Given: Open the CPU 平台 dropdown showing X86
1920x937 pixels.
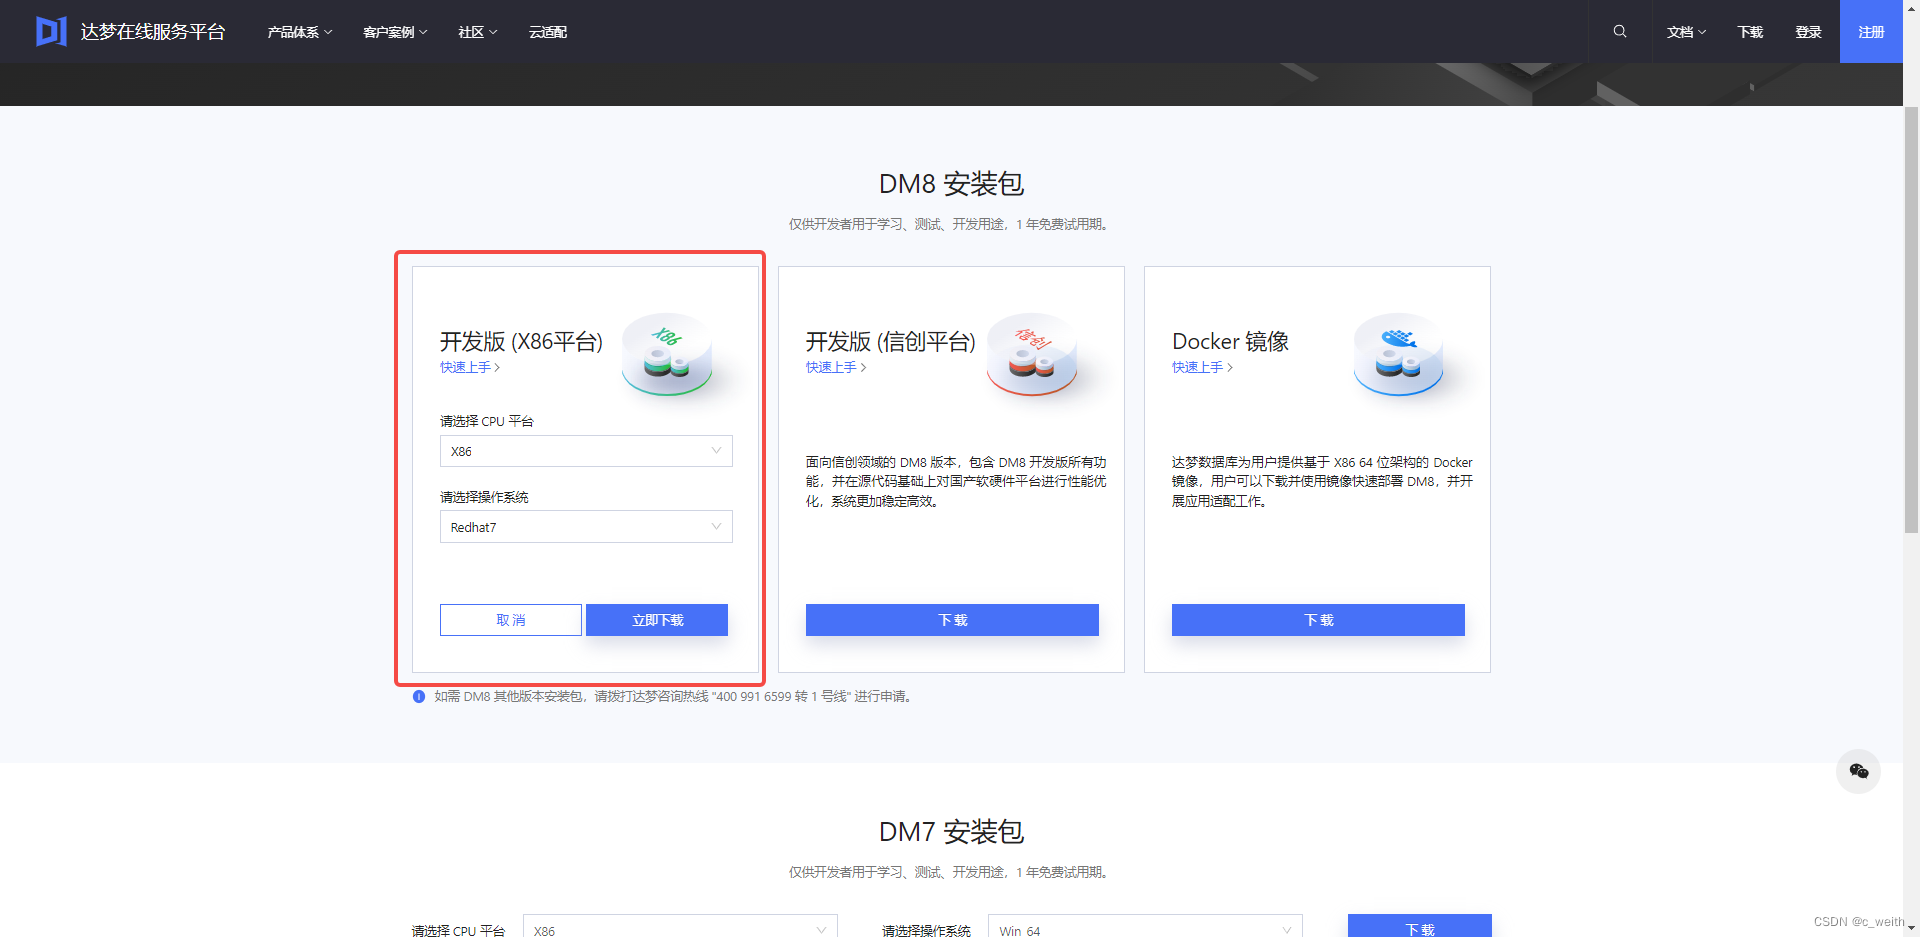Looking at the screenshot, I should 585,451.
